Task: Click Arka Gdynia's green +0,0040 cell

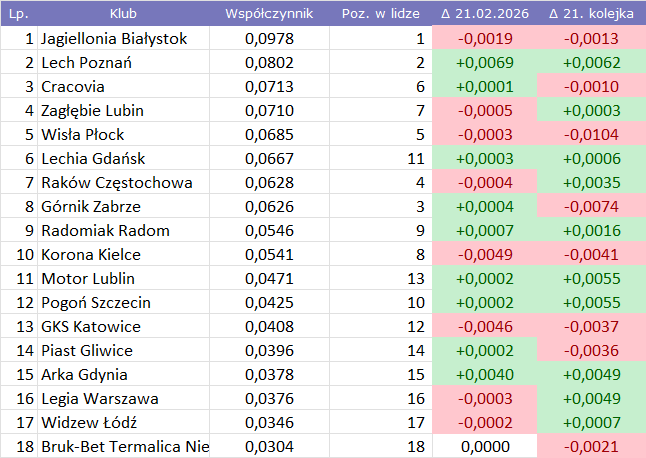Action: pos(485,375)
